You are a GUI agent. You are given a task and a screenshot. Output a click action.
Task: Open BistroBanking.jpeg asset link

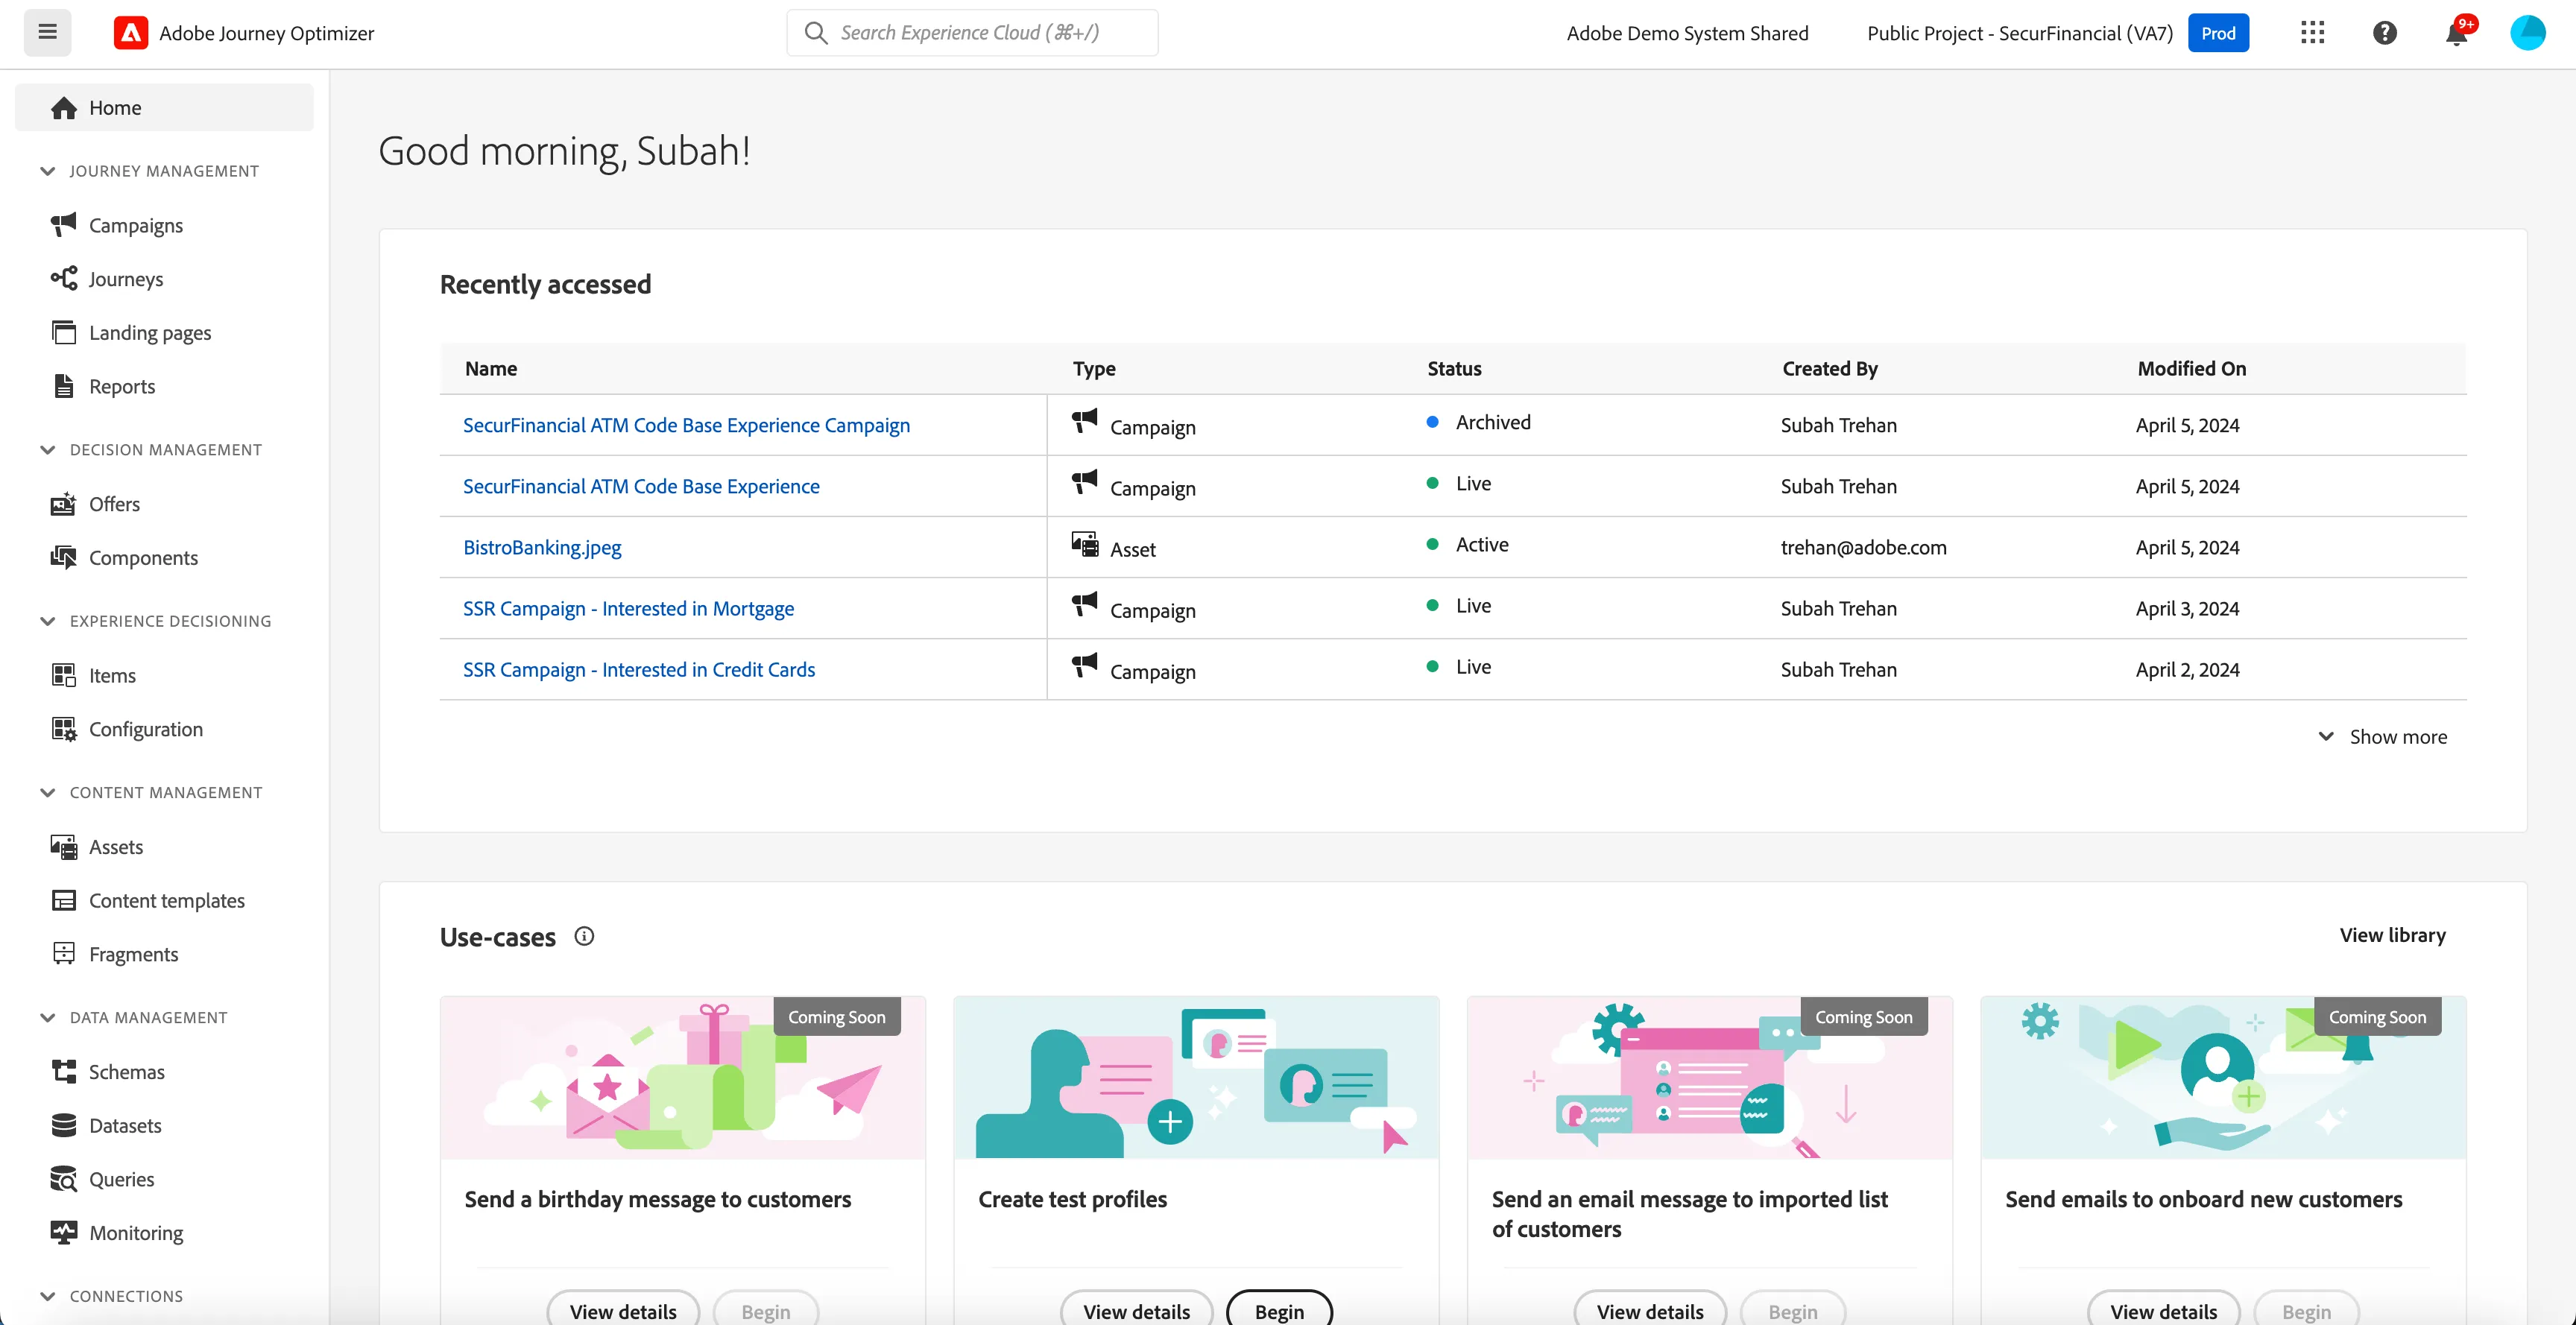(542, 547)
